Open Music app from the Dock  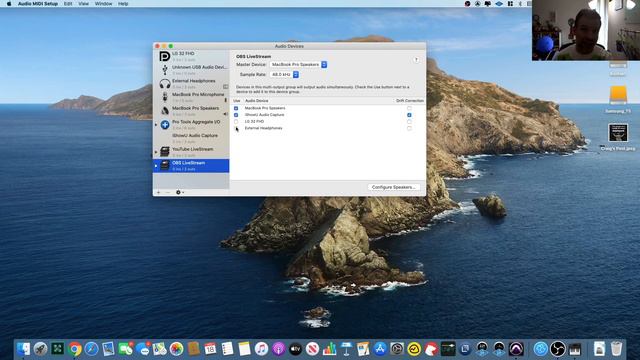pyautogui.click(x=261, y=349)
